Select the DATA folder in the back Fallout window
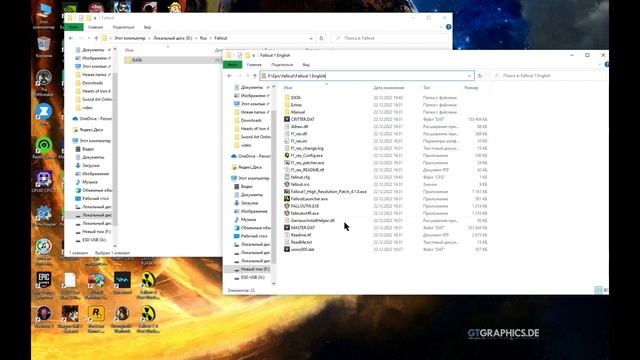The width and height of the screenshot is (640, 360). (137, 60)
